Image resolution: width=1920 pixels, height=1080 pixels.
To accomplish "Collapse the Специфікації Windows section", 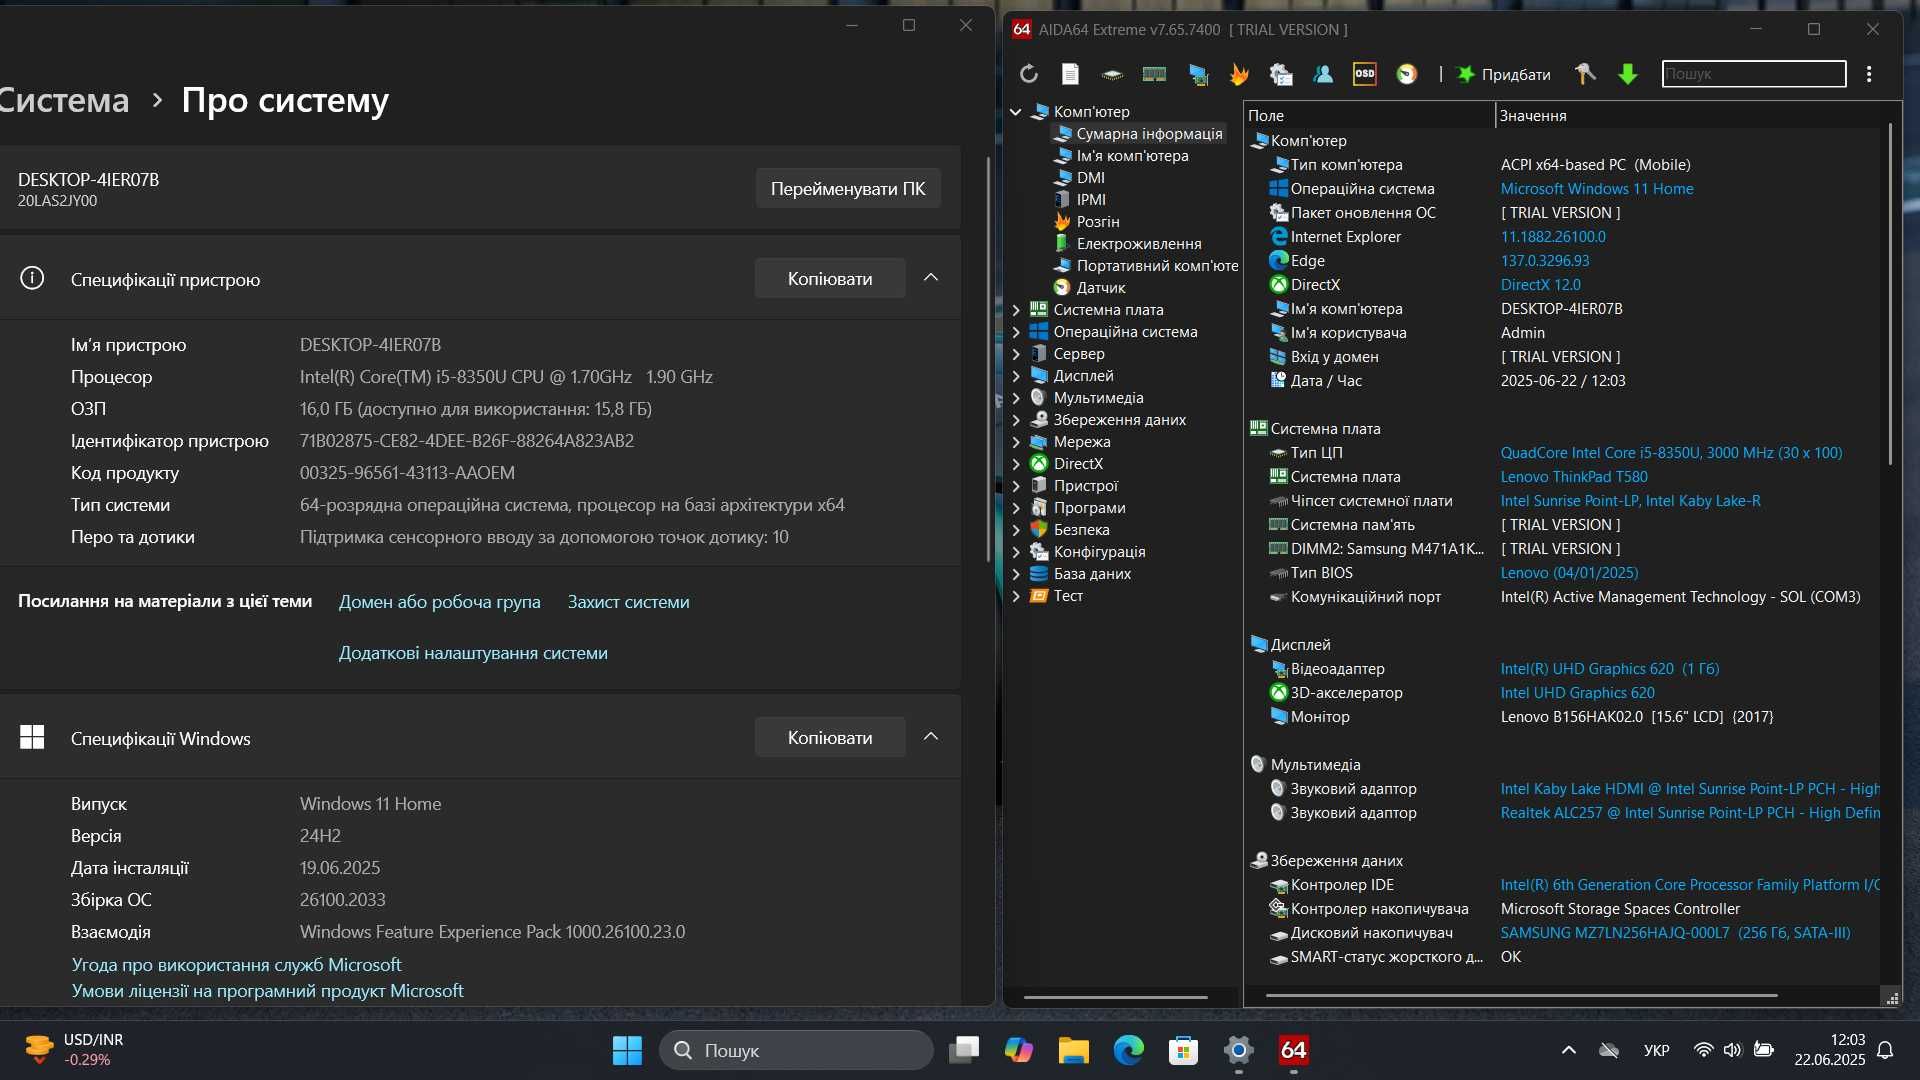I will click(931, 737).
